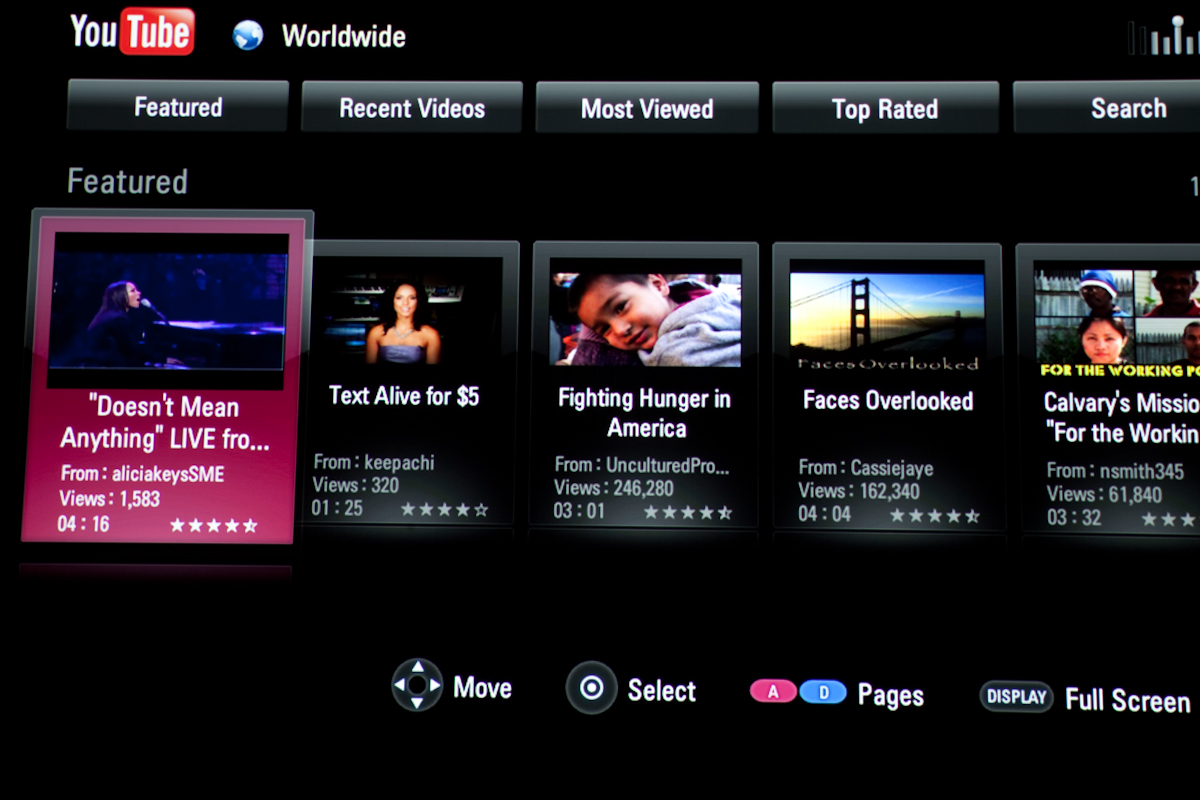Click star rating on aliciakeysSME card
1200x800 pixels.
(x=213, y=525)
